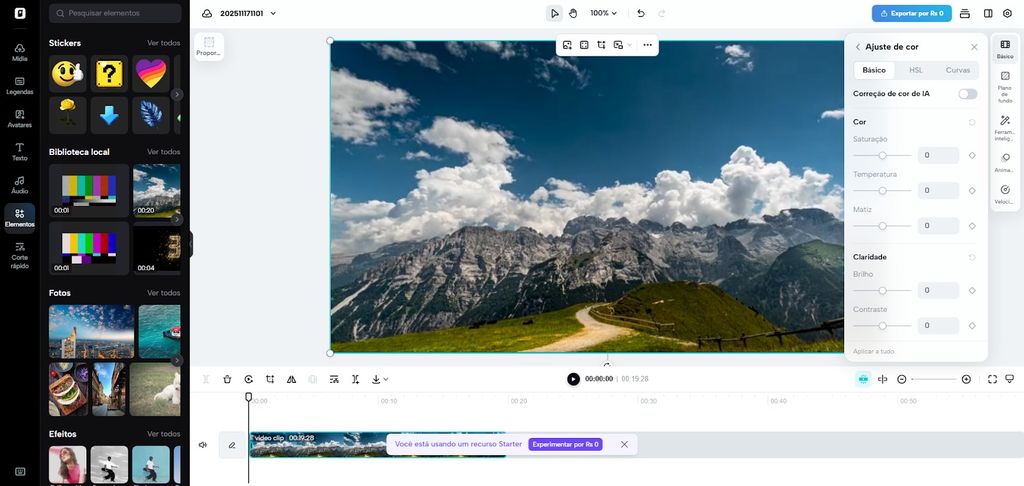Open the Áudio panel in sidebar

coord(19,184)
